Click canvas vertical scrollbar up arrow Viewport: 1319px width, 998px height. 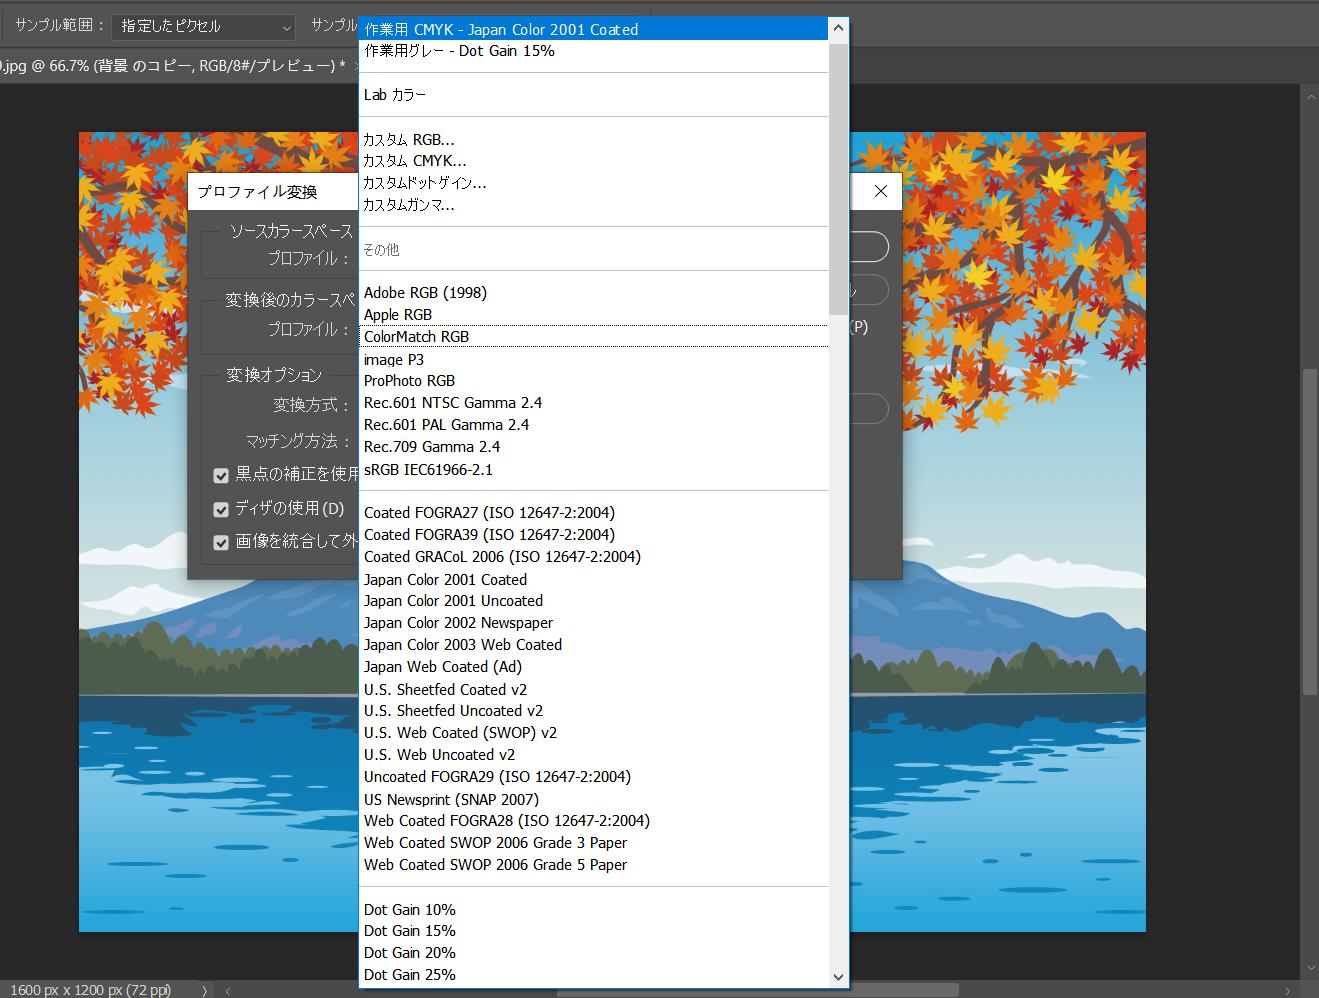tap(1309, 96)
